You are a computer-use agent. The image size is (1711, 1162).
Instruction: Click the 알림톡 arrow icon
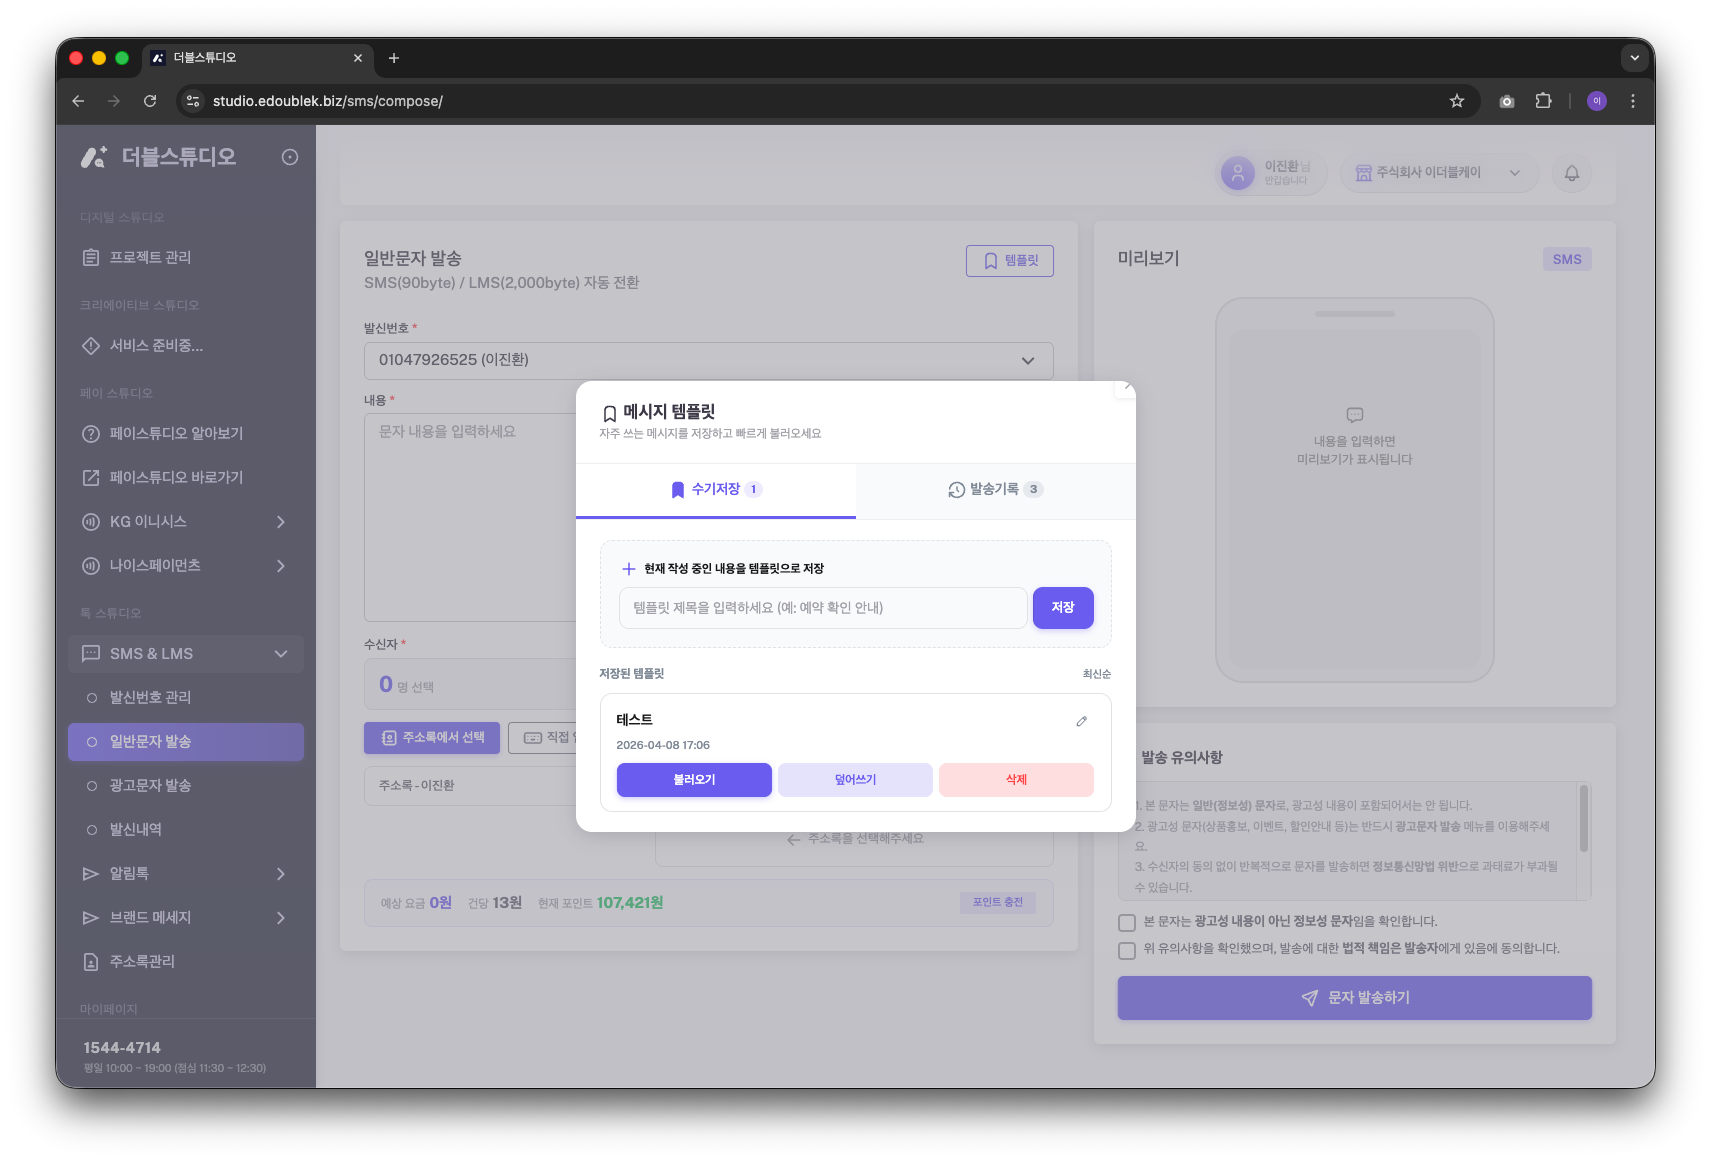(x=91, y=874)
